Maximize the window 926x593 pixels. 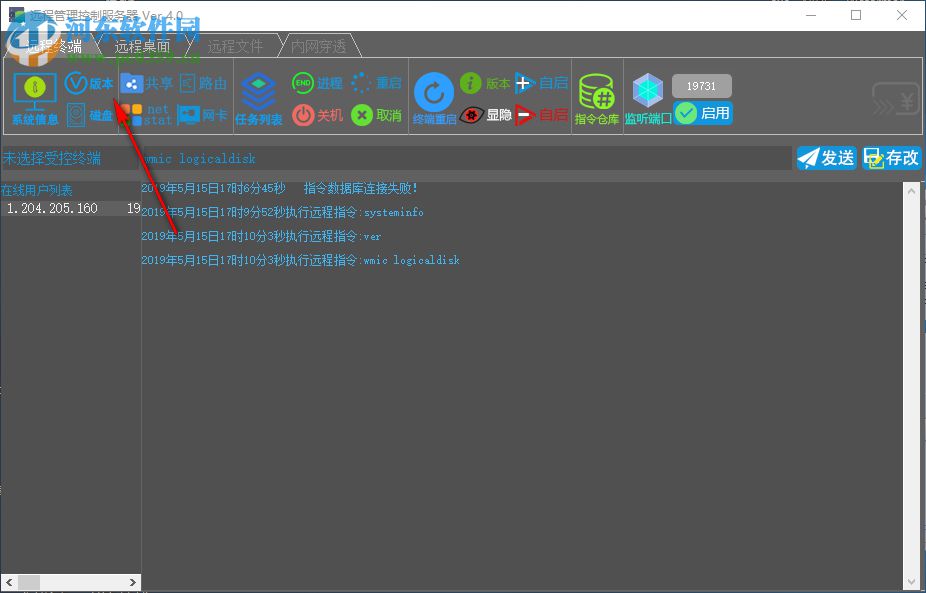pyautogui.click(x=856, y=15)
